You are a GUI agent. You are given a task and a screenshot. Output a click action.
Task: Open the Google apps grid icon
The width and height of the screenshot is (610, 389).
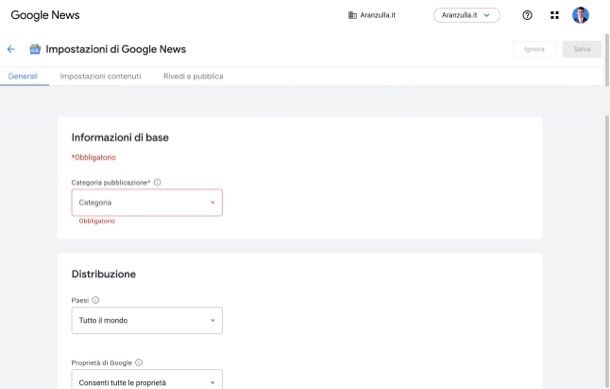pos(554,15)
